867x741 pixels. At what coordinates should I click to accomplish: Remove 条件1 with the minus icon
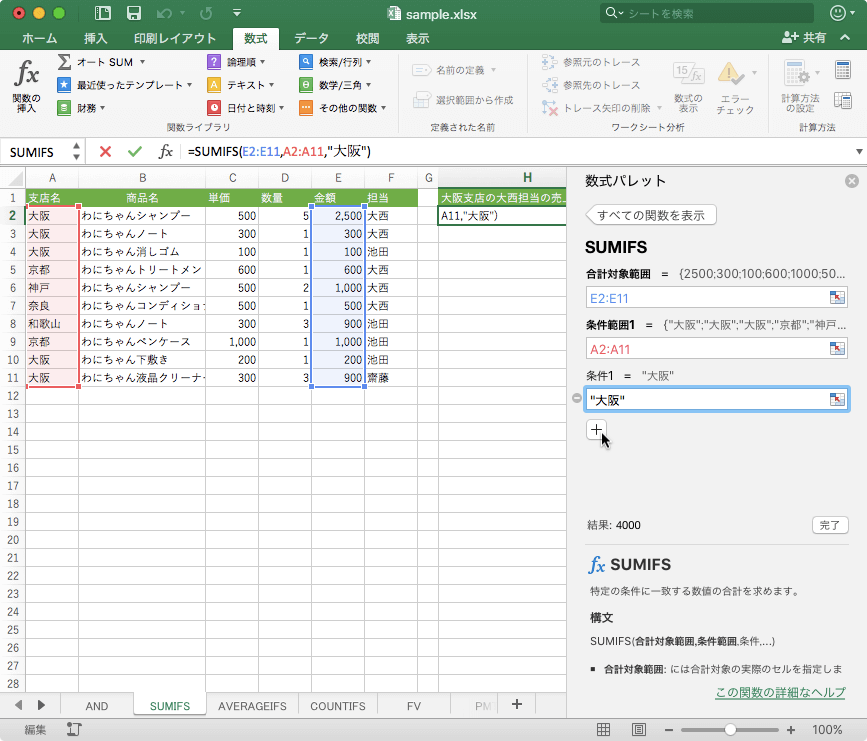(576, 400)
